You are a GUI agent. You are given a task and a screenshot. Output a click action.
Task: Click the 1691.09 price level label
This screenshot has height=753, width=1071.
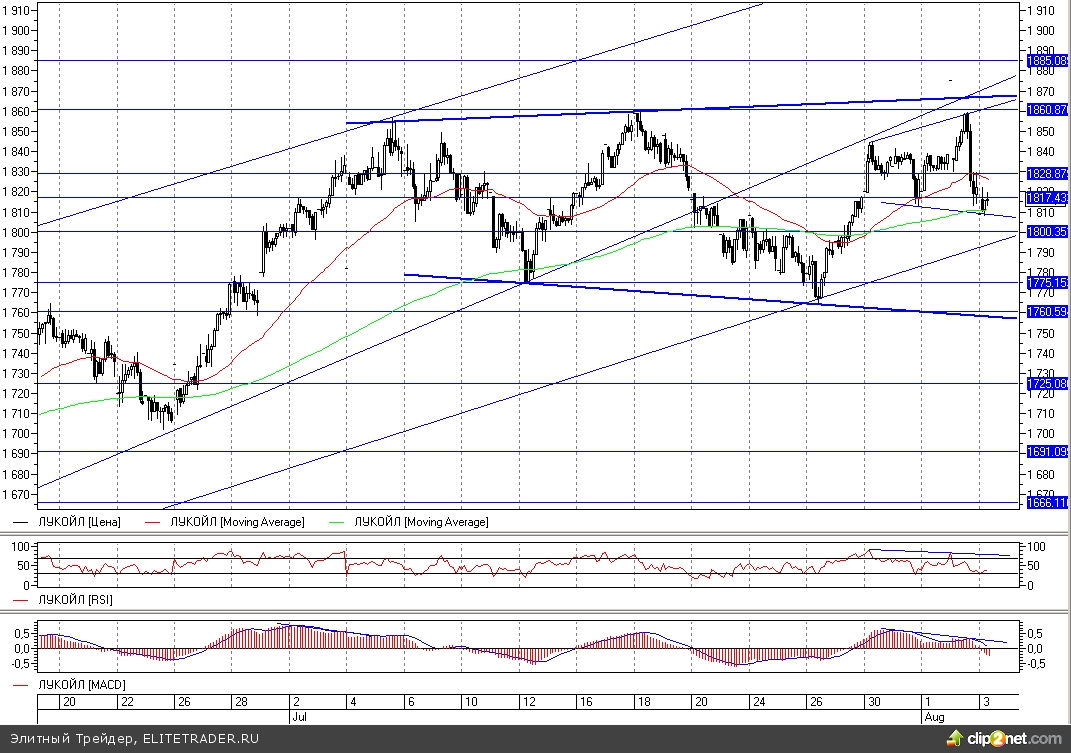[x=1047, y=452]
